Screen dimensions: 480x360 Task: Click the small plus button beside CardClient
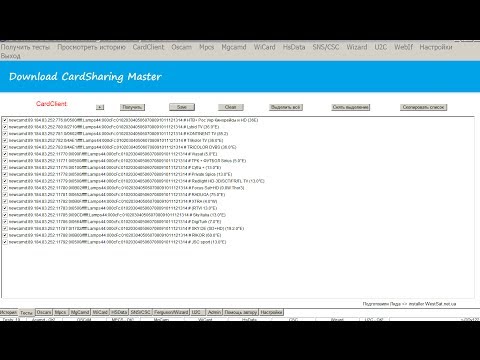pyautogui.click(x=100, y=107)
